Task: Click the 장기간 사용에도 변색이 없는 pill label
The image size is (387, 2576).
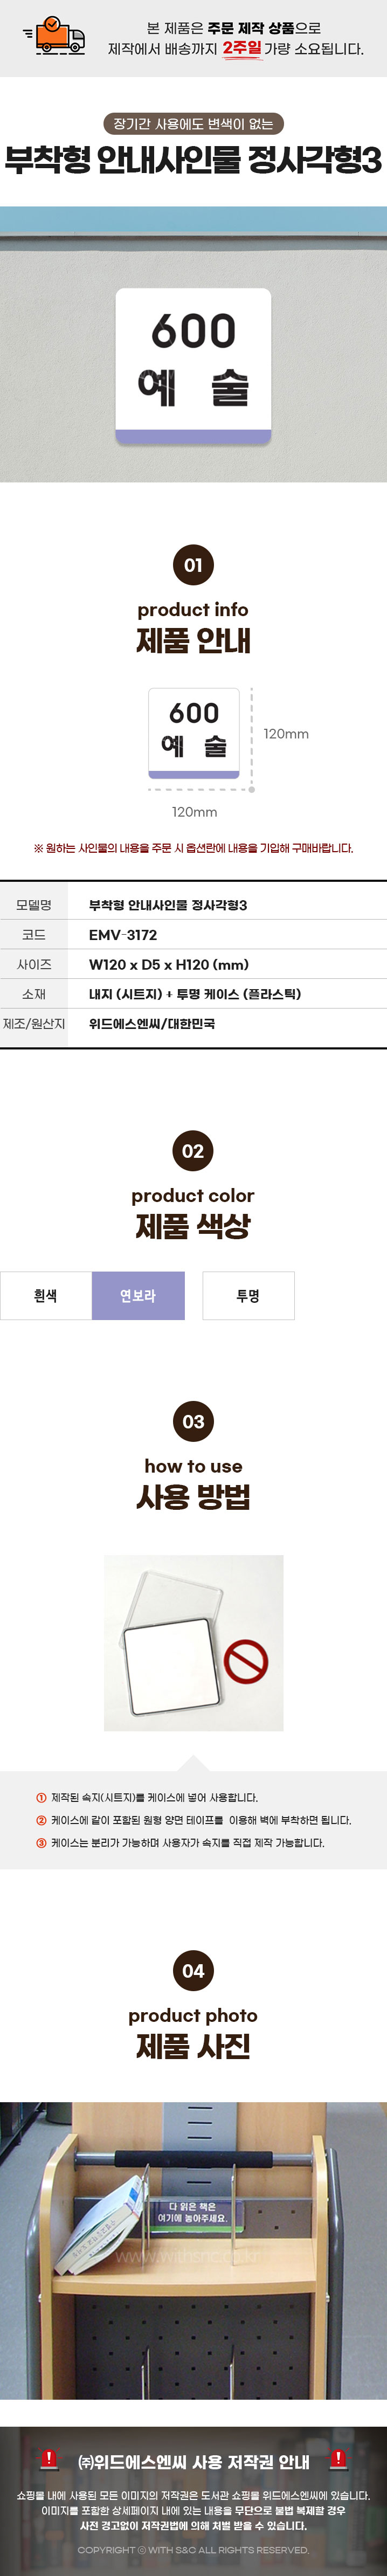Action: click(x=193, y=124)
